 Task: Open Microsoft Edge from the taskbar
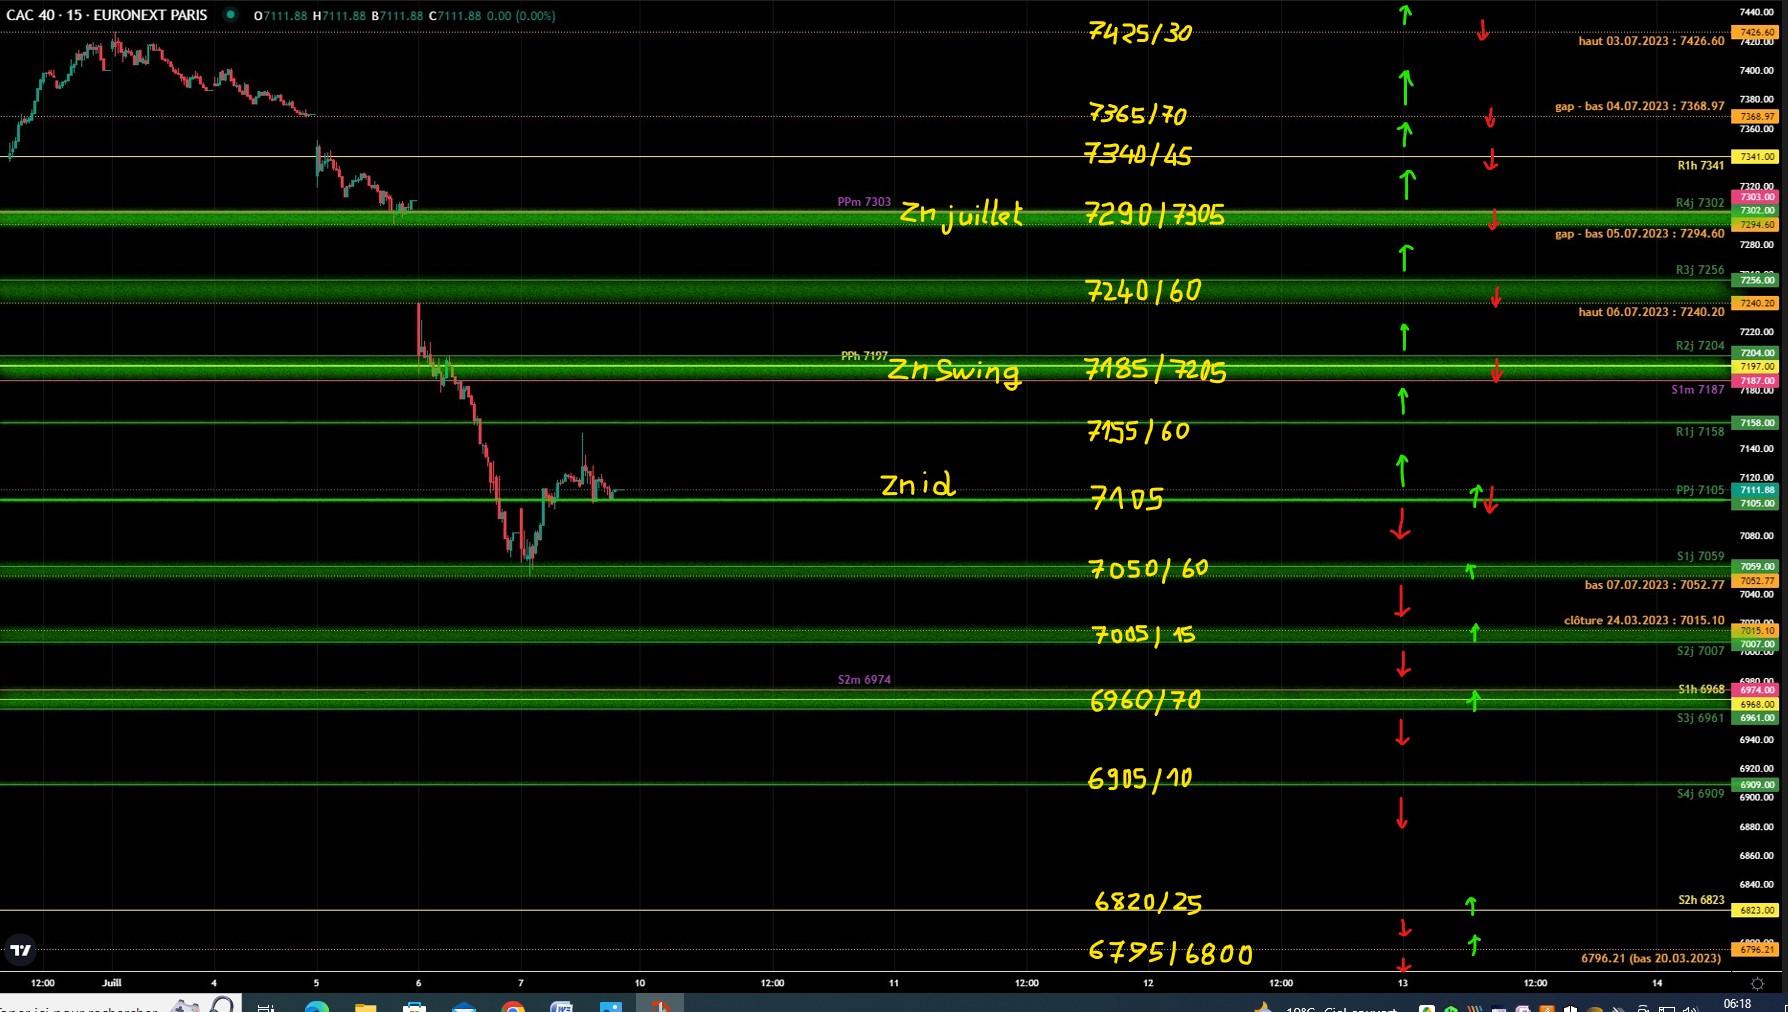(317, 1006)
